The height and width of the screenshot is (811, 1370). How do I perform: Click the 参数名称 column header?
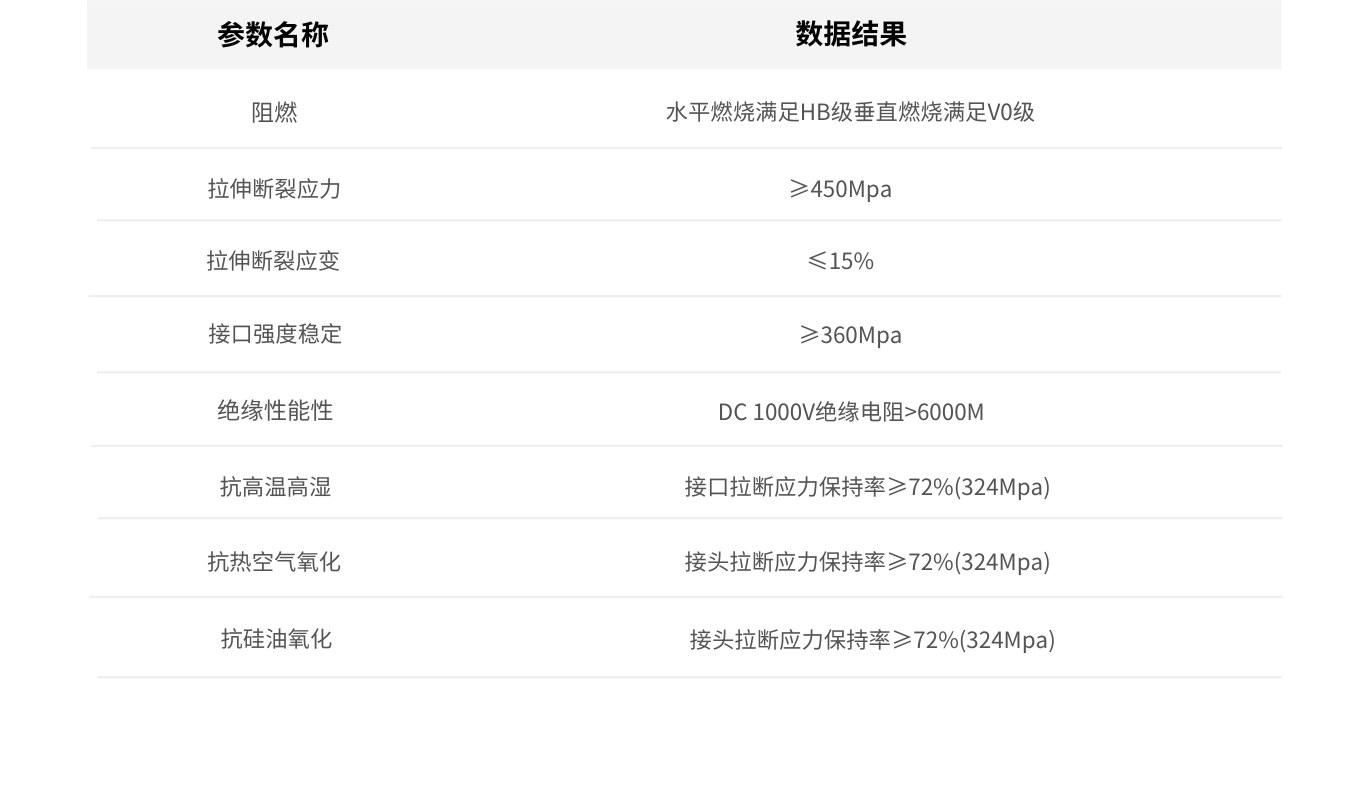[273, 34]
